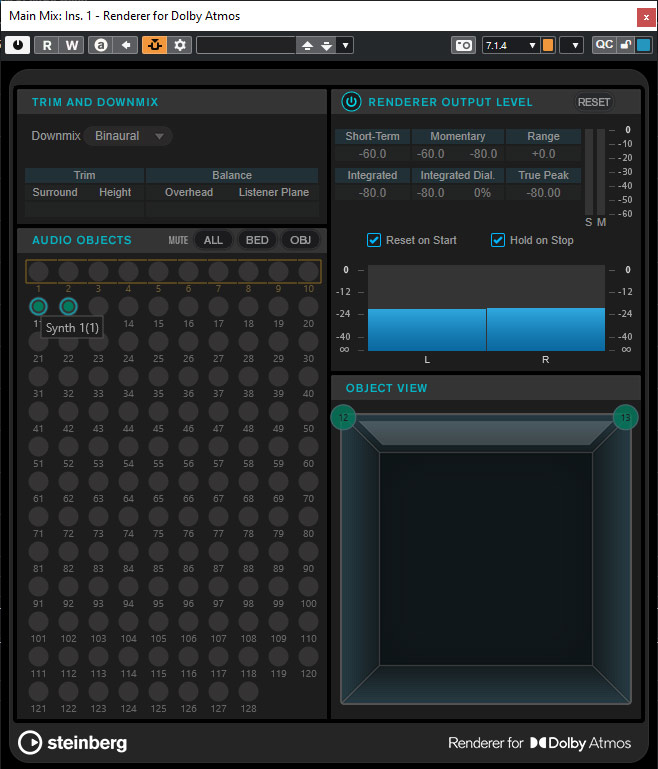This screenshot has height=769, width=658.
Task: Open the Downmix Binaural dropdown
Action: click(128, 136)
